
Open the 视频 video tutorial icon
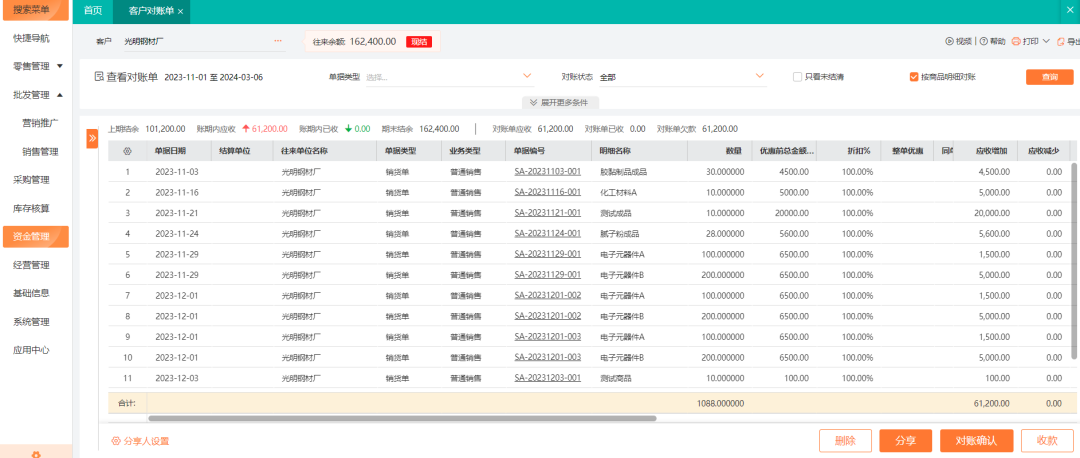click(949, 41)
